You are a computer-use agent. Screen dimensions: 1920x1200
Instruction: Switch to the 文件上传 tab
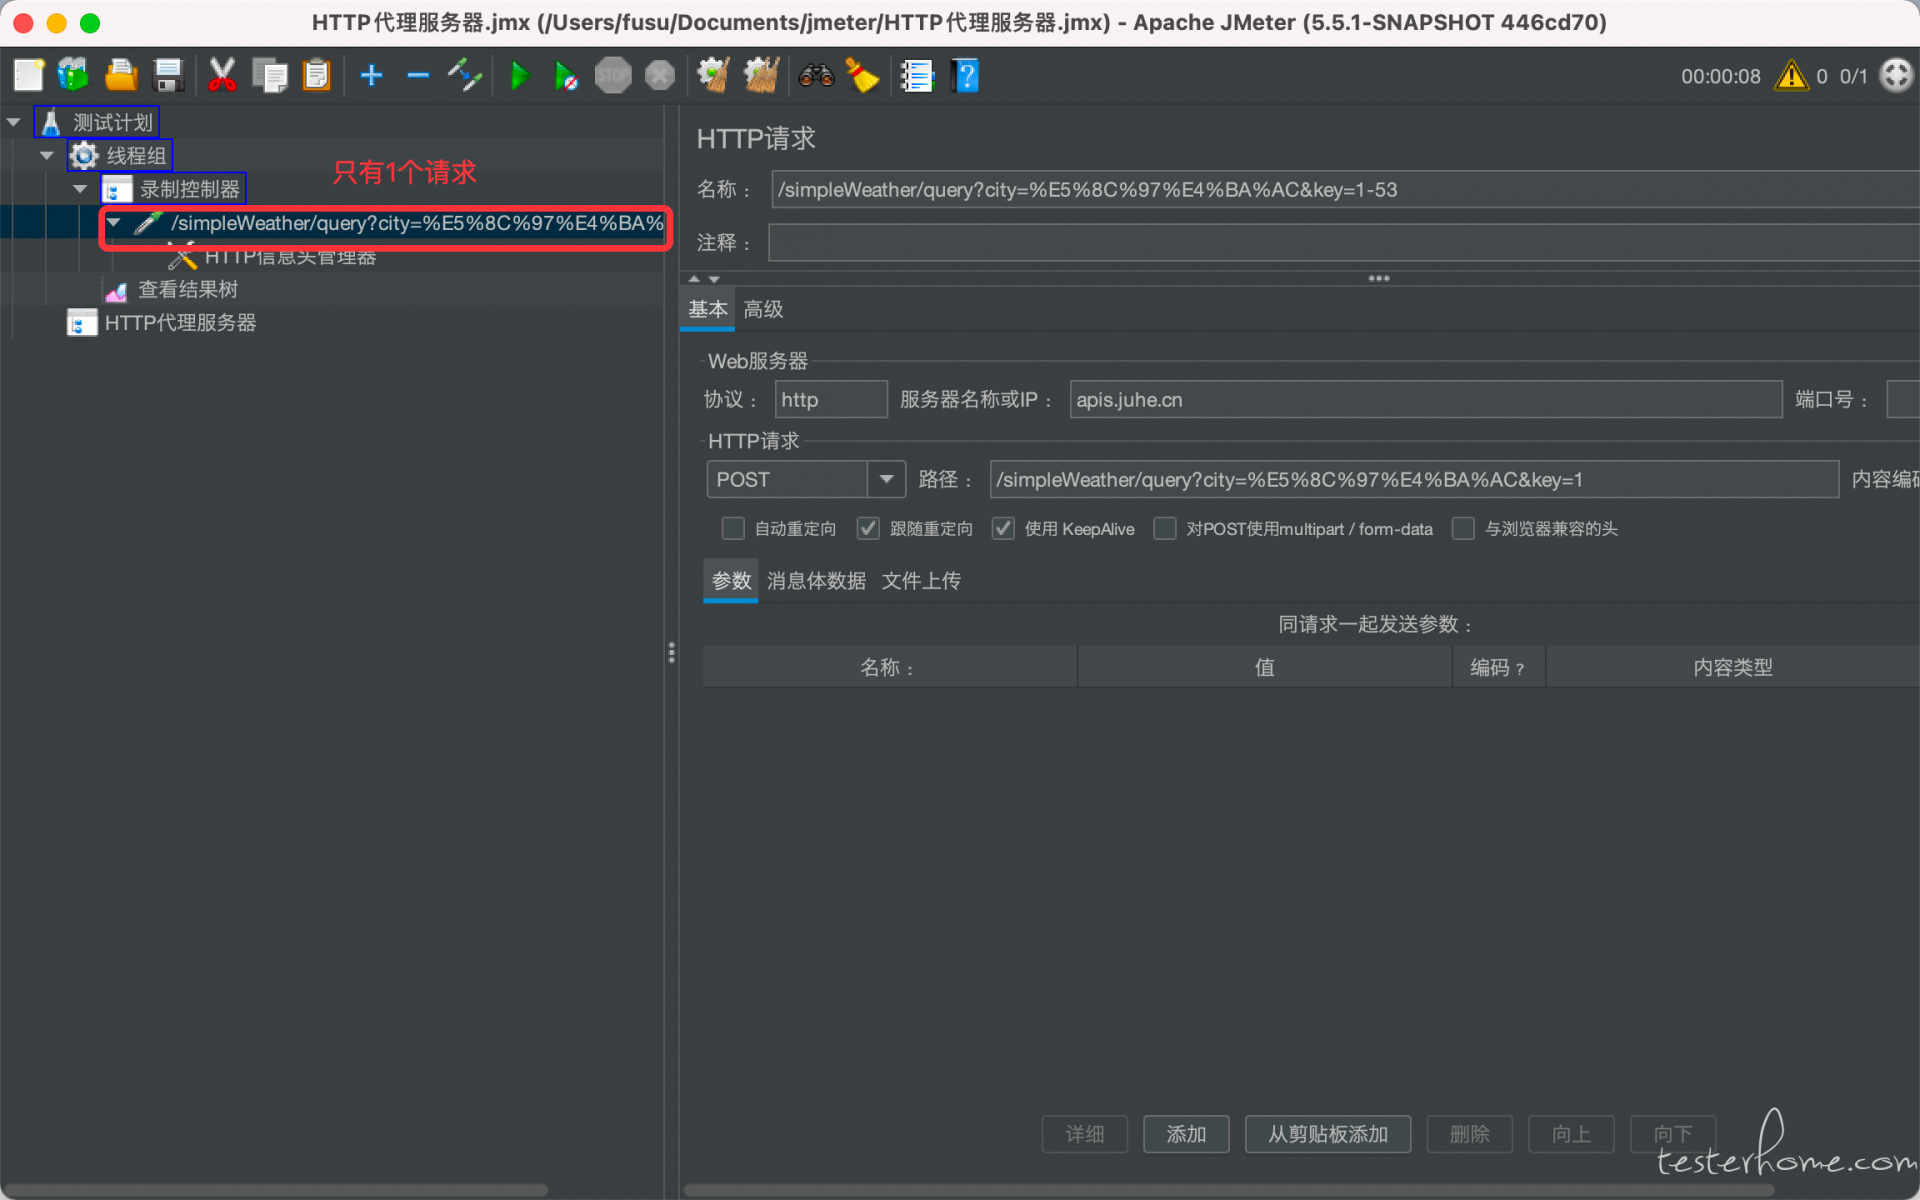pyautogui.click(x=921, y=580)
